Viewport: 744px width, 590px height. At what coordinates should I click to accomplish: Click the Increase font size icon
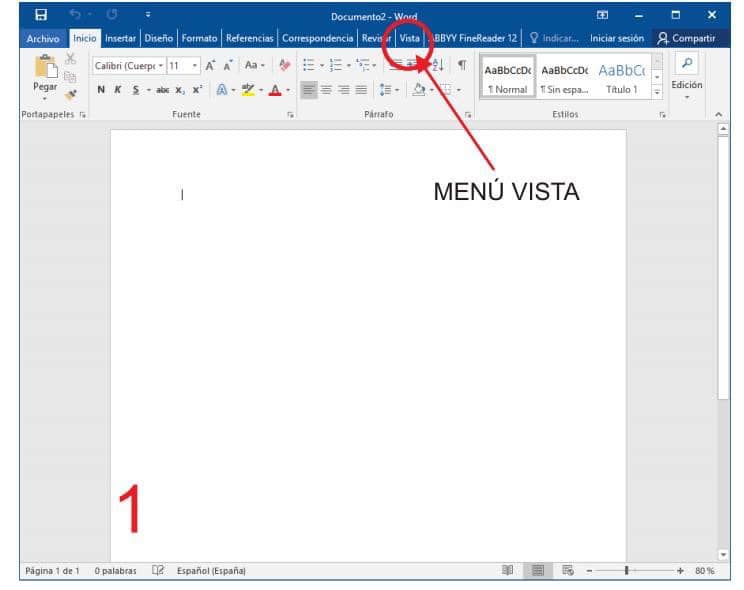pos(210,66)
